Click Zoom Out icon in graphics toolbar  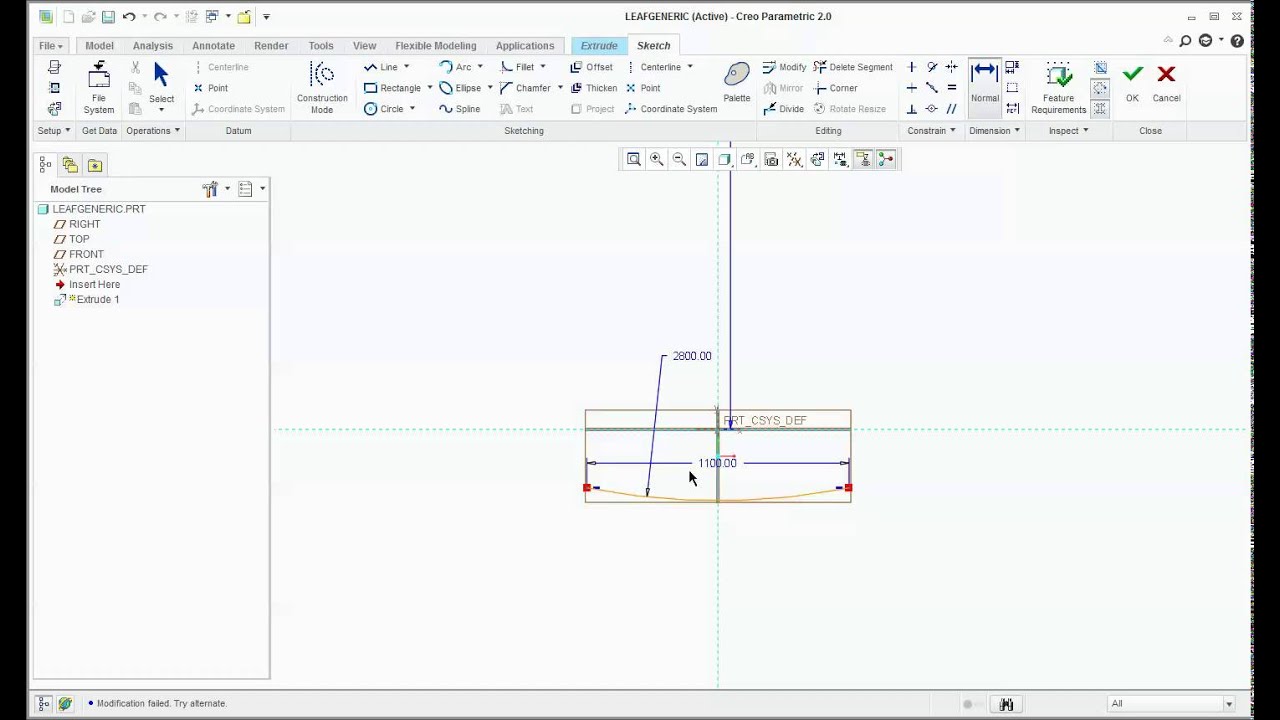[x=679, y=159]
